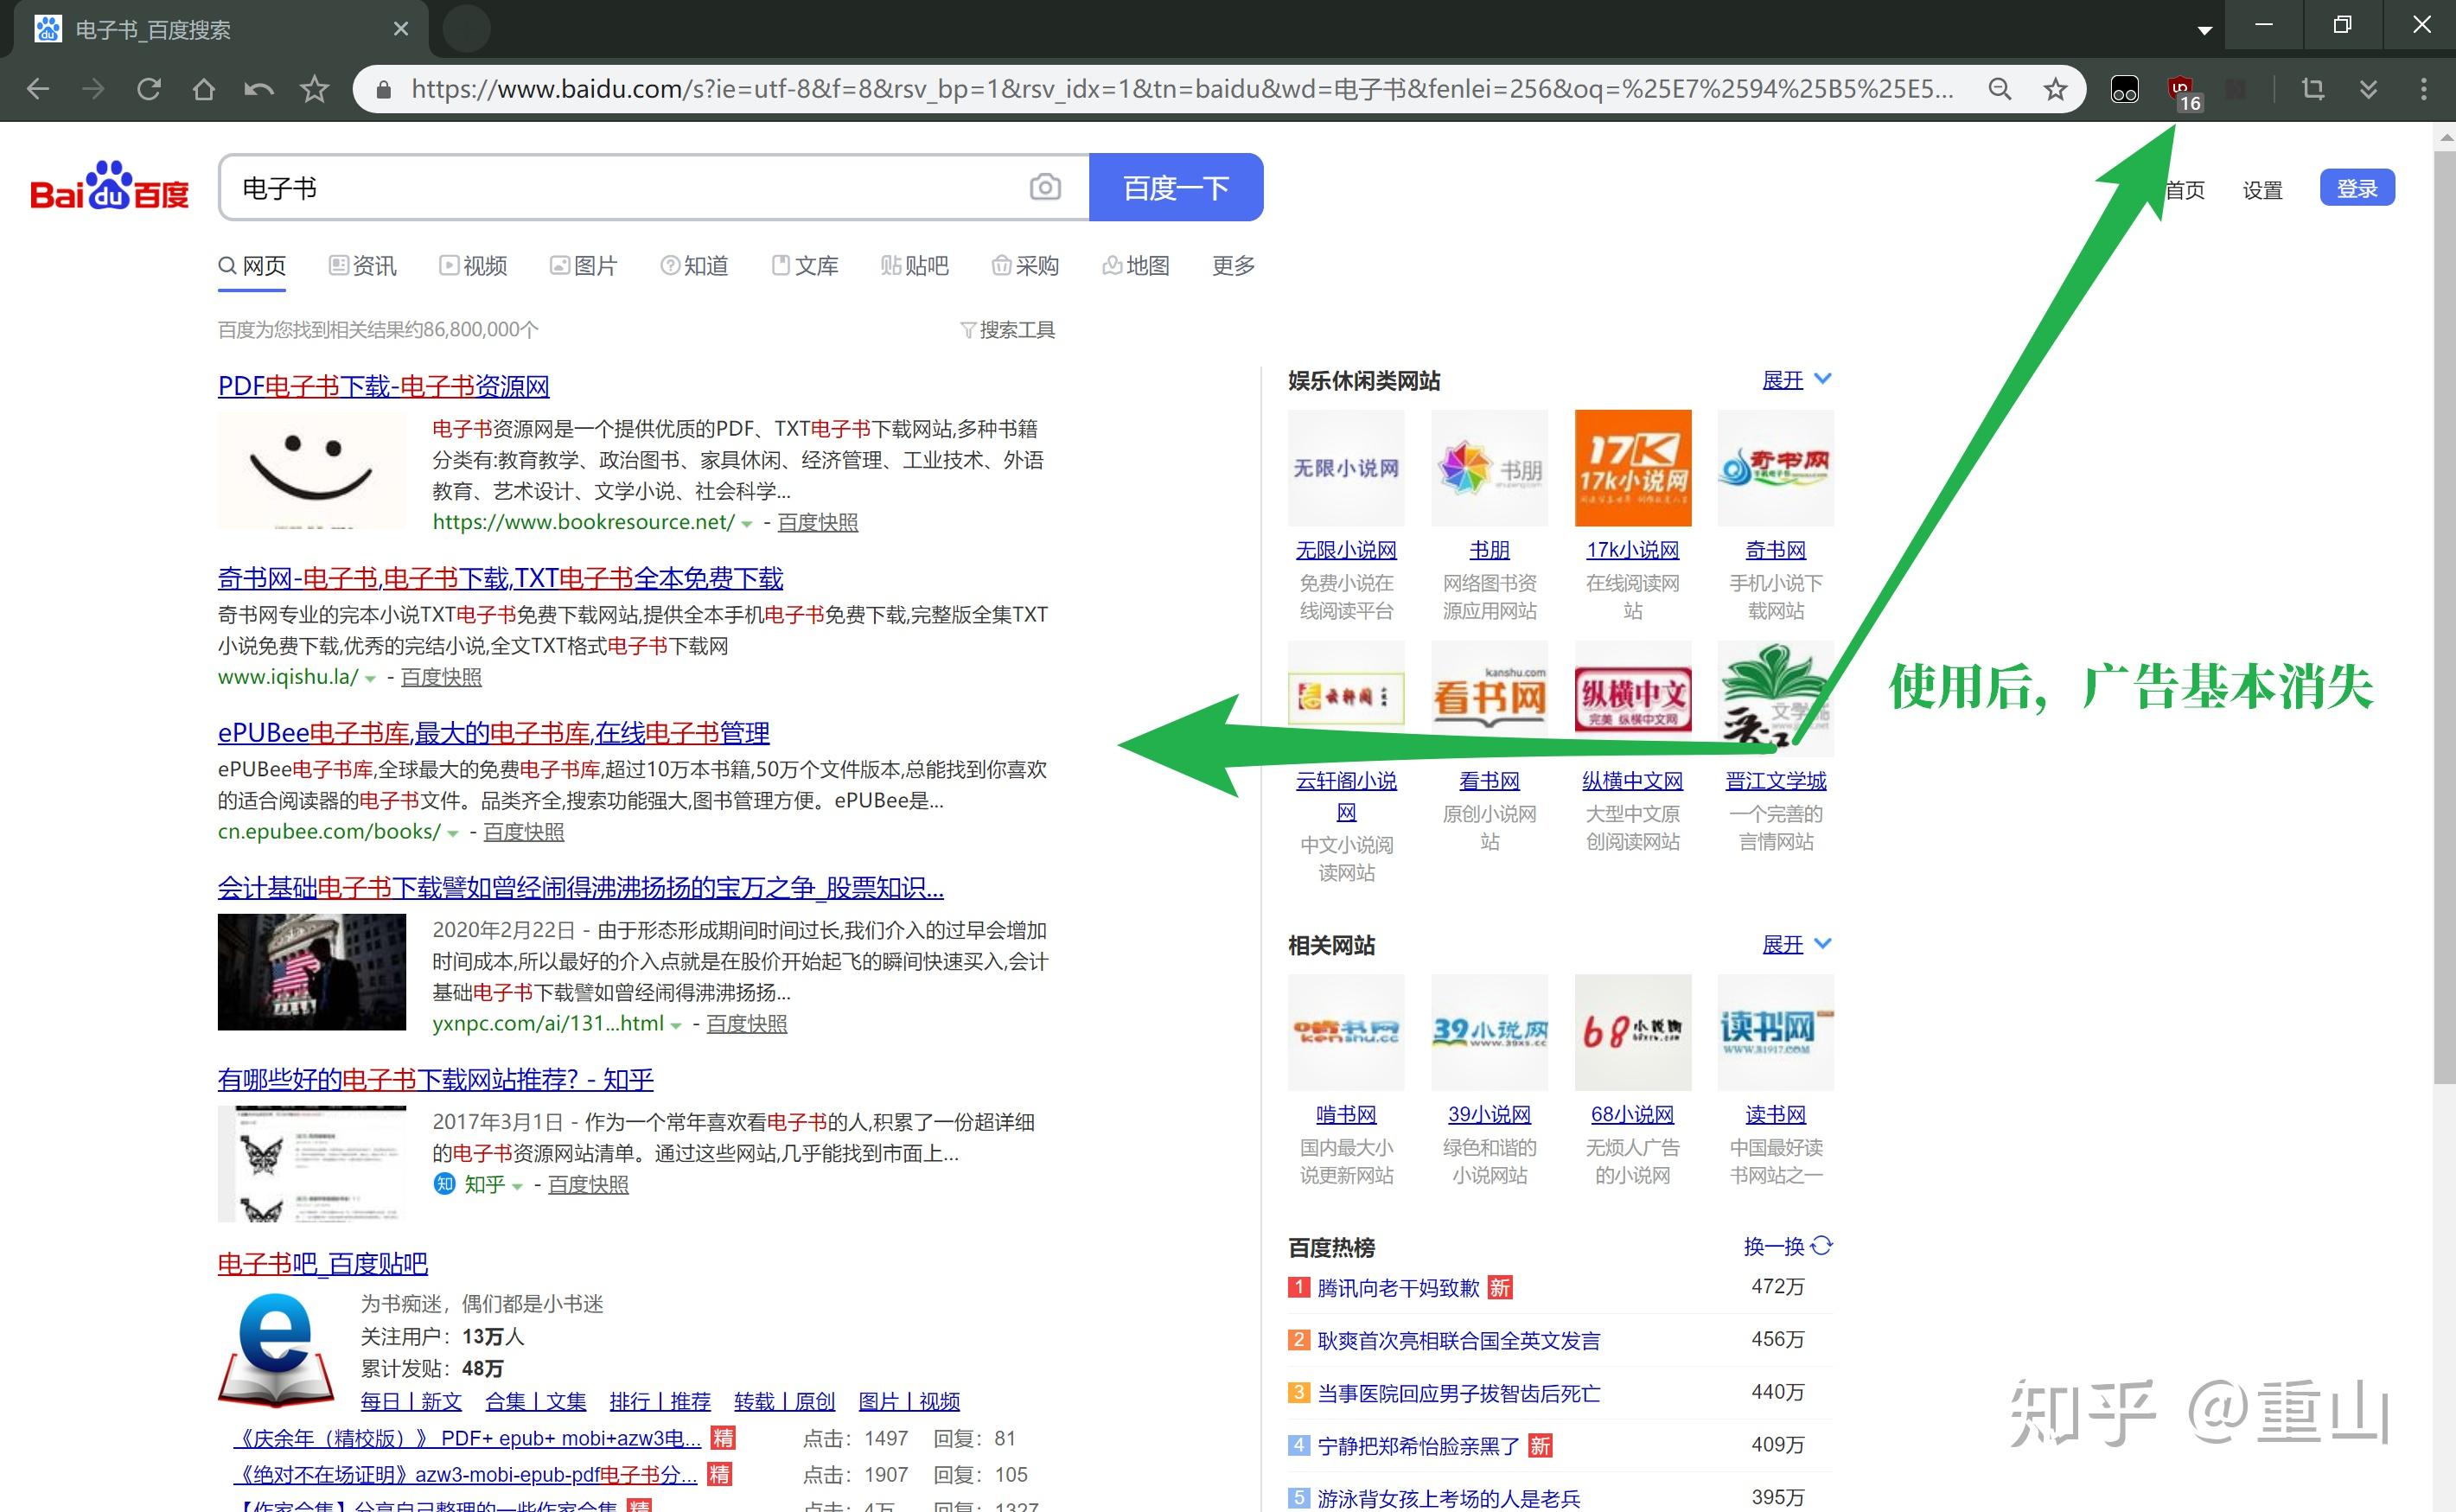The image size is (2456, 1512).
Task: Click the 读书网 logo image
Action: point(1776,1033)
